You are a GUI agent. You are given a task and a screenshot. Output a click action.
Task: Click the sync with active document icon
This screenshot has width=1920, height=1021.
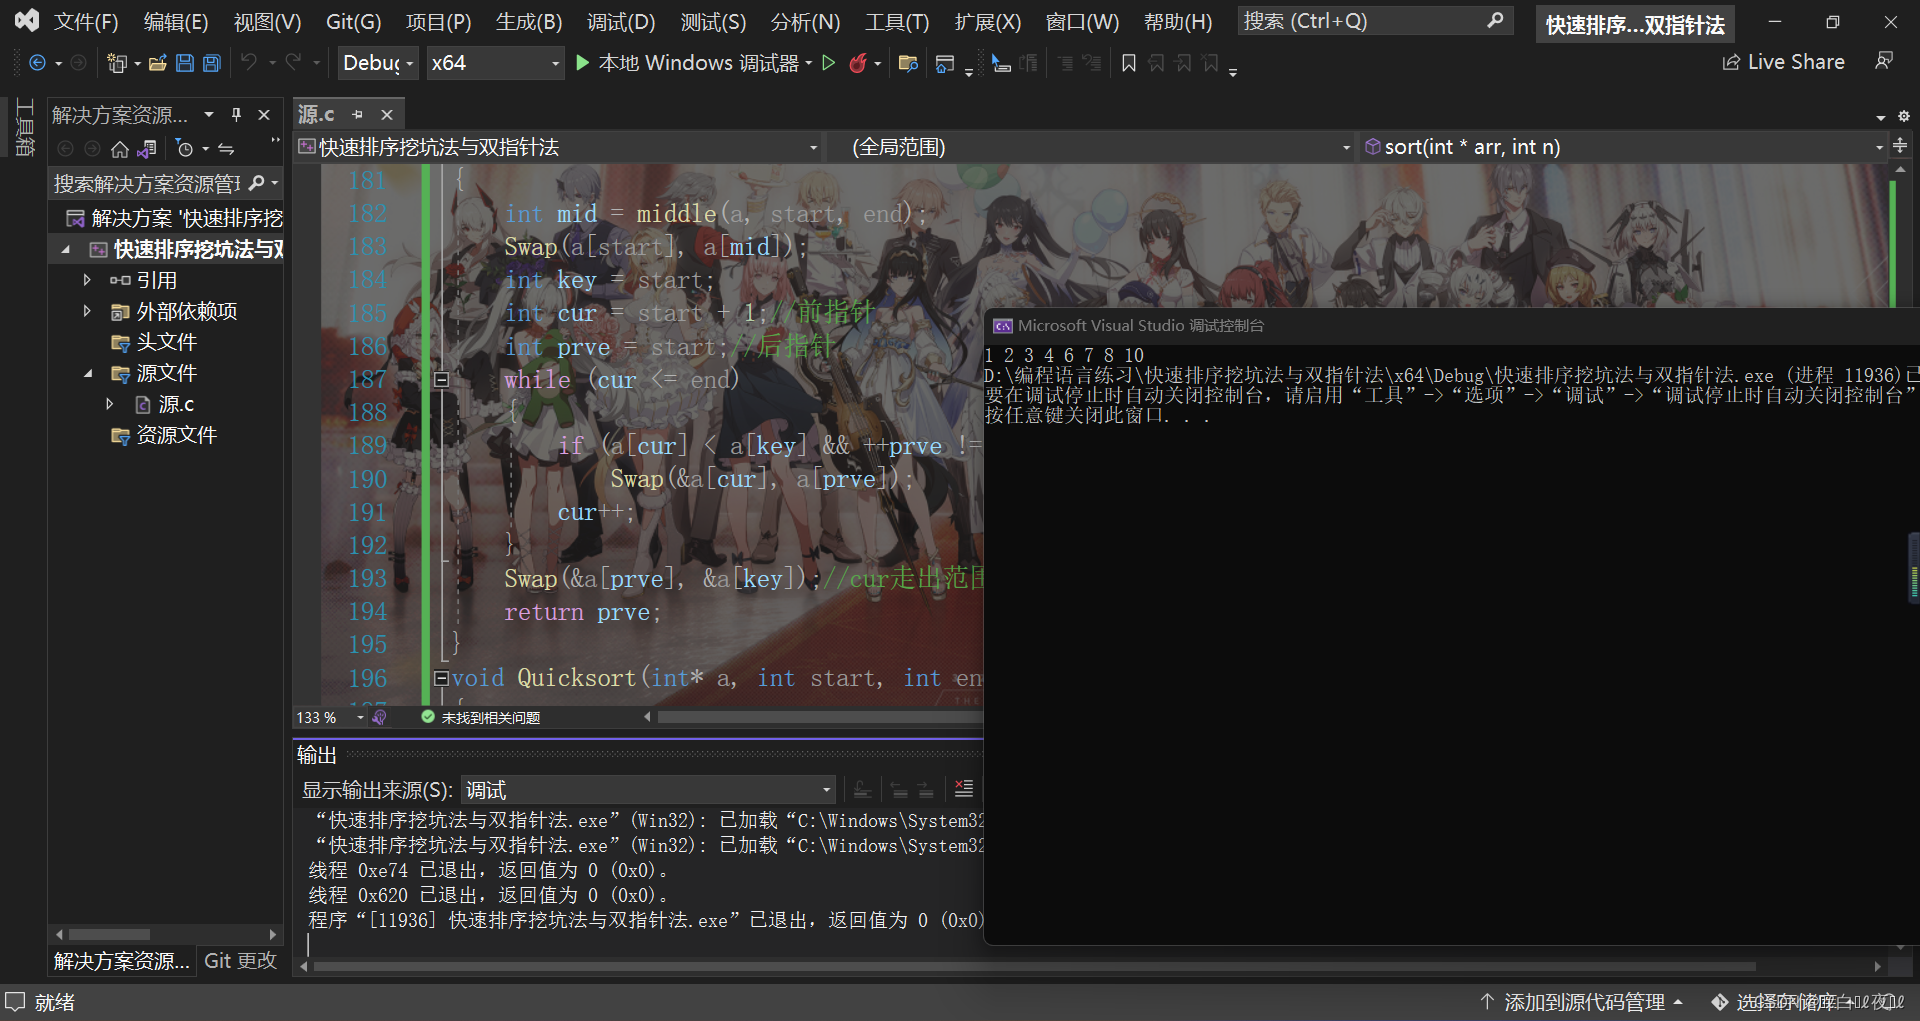tap(226, 149)
